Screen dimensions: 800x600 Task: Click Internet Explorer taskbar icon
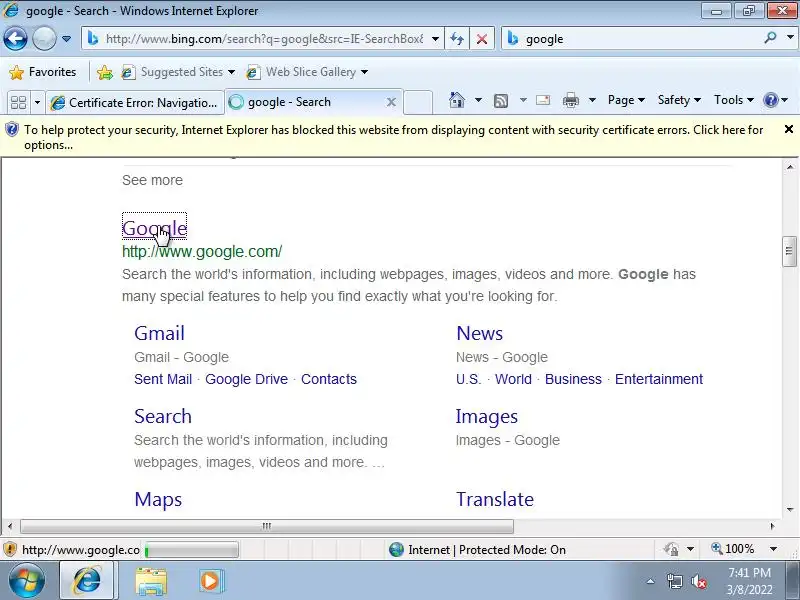coord(87,581)
